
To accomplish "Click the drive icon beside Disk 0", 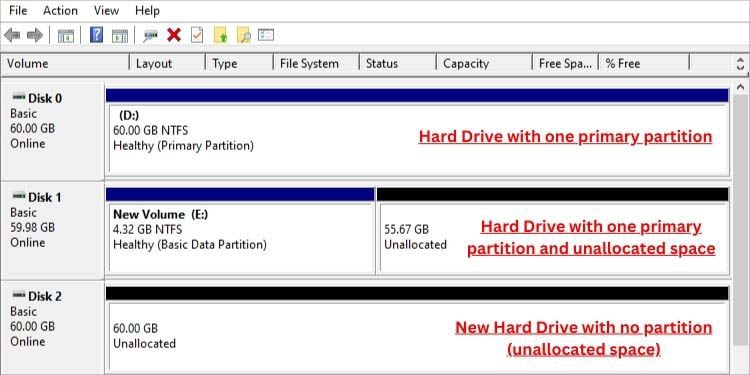I will (x=19, y=97).
